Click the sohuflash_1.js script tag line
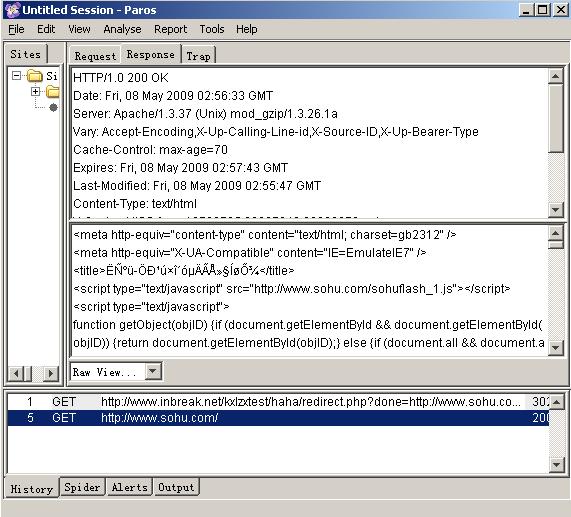 (292, 289)
